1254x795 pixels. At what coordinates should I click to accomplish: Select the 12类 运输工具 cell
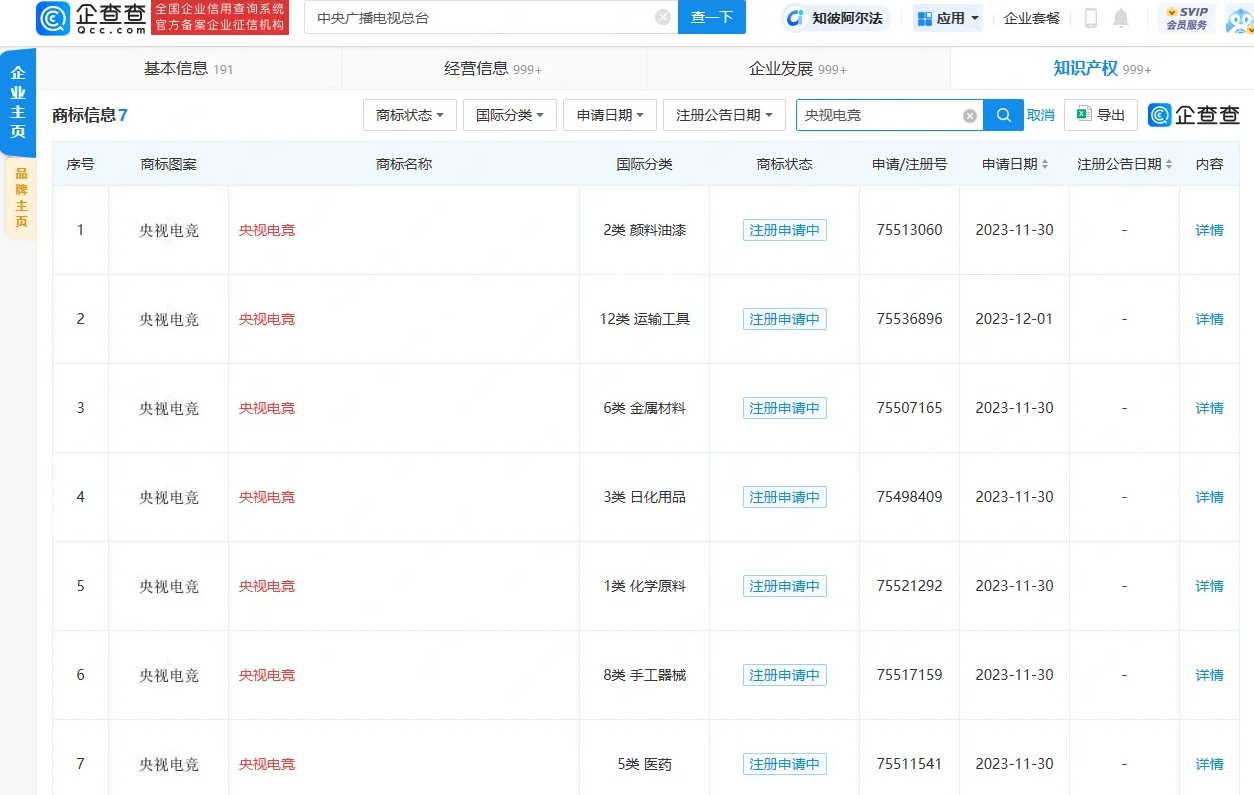tap(645, 319)
